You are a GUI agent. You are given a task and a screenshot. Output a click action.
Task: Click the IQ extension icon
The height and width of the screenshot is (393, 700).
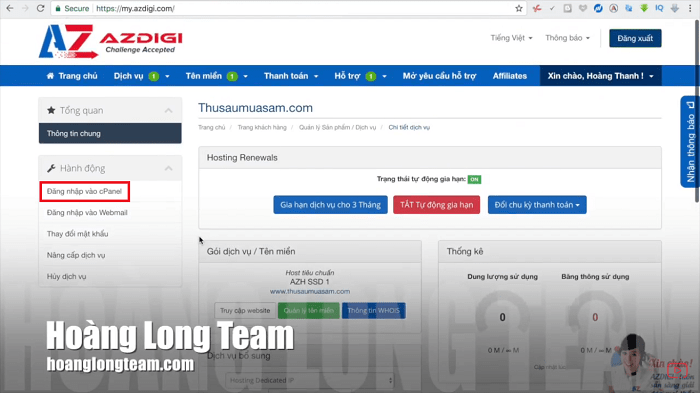coord(659,8)
